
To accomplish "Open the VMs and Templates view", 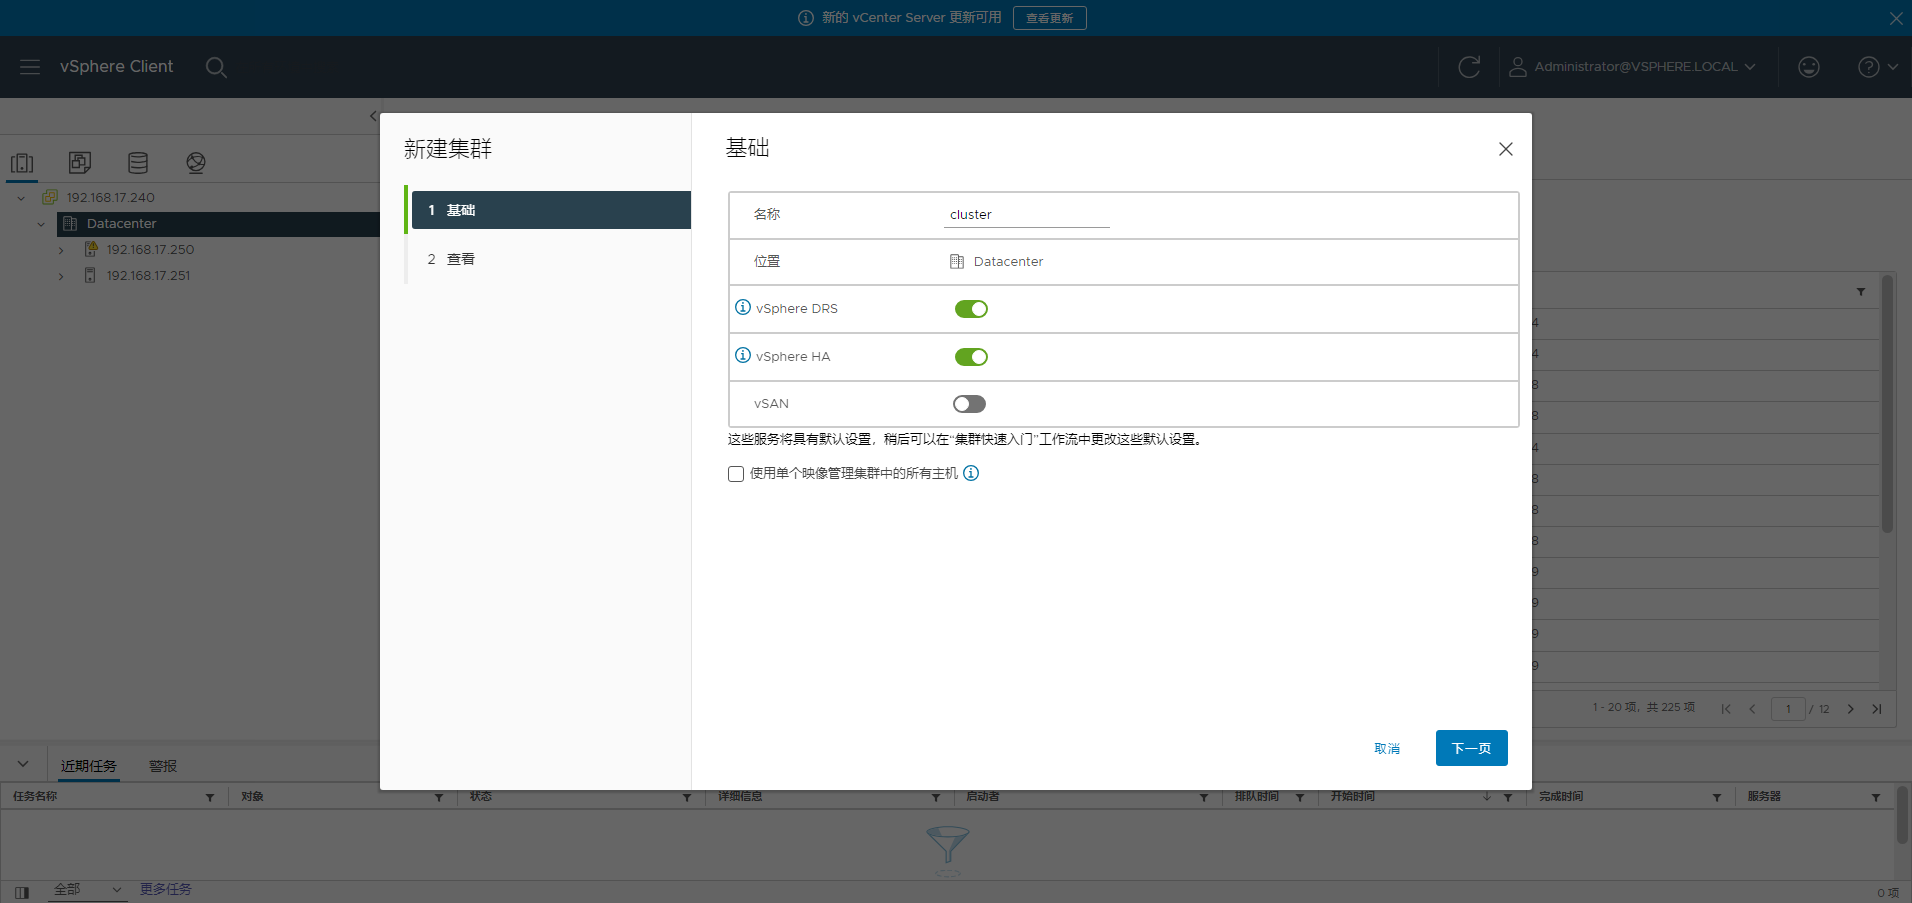I will click(80, 163).
